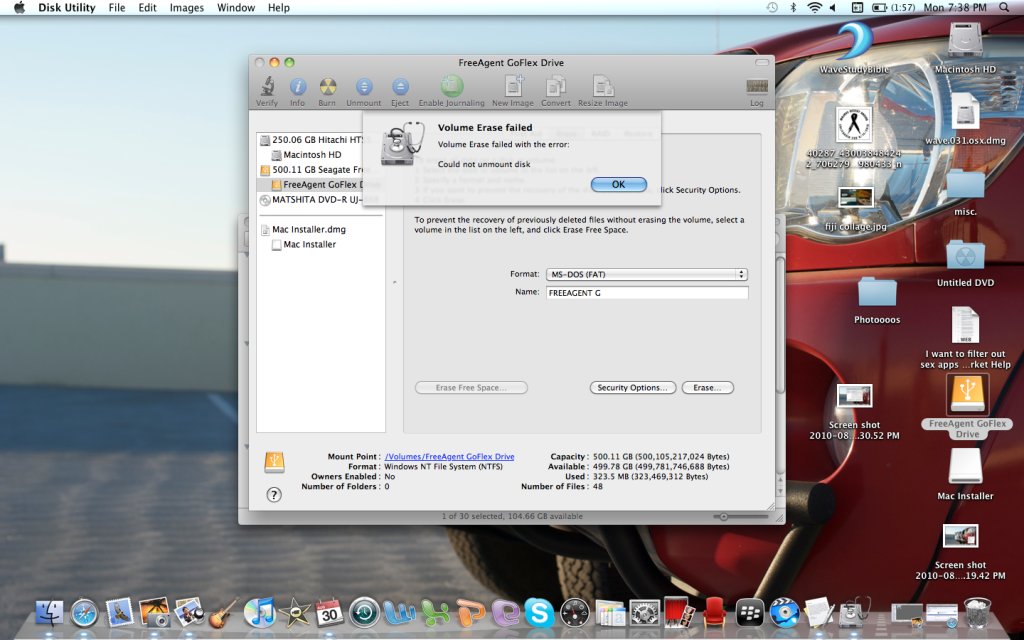Dismiss the Volume Erase failed dialog with OK

(618, 185)
